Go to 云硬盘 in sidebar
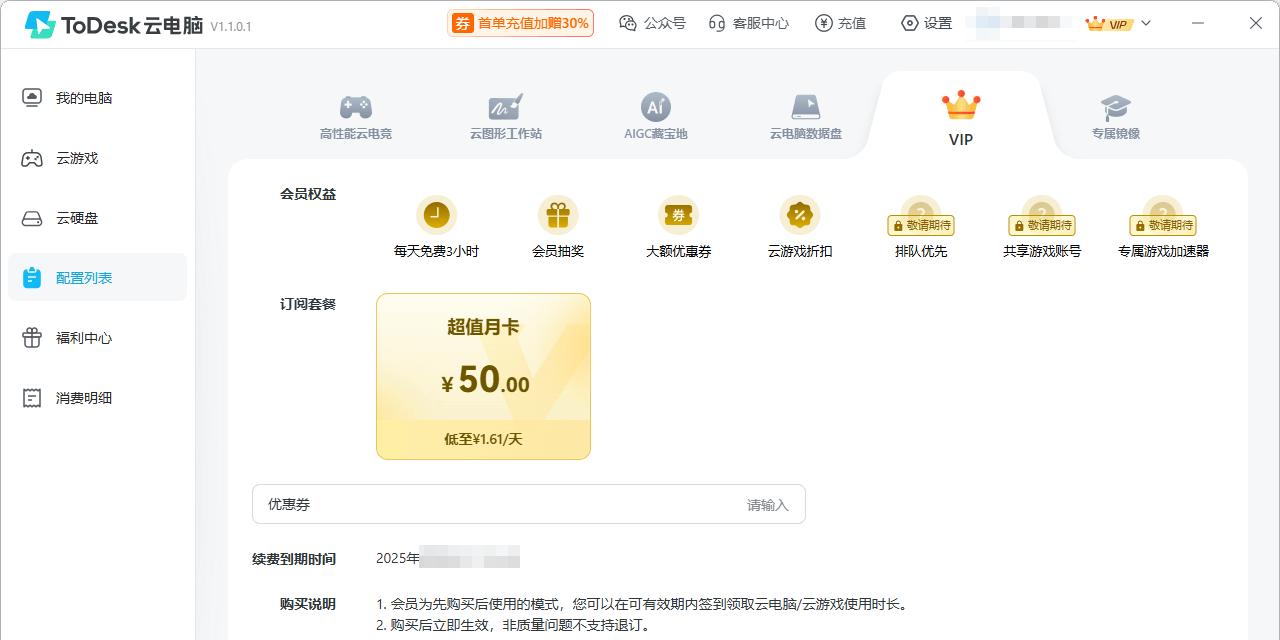Viewport: 1280px width, 640px height. [x=97, y=218]
